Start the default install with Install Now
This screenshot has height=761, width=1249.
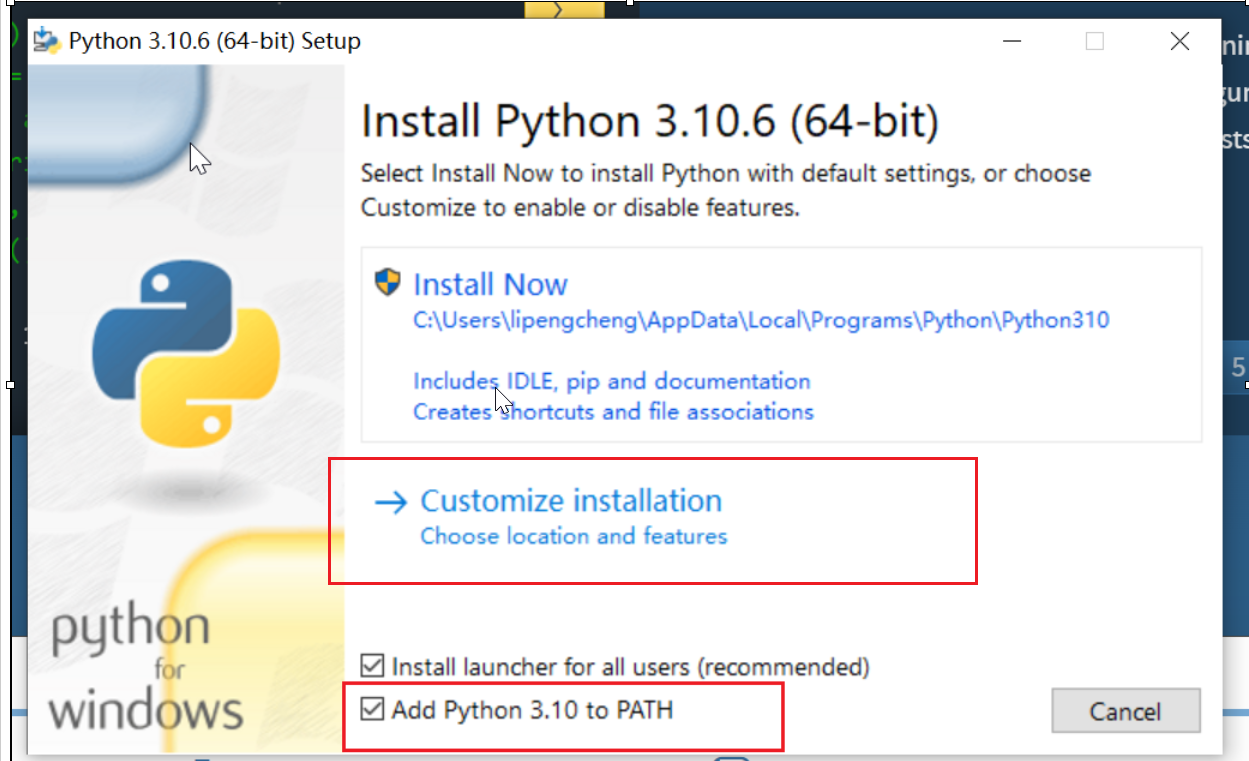point(490,285)
